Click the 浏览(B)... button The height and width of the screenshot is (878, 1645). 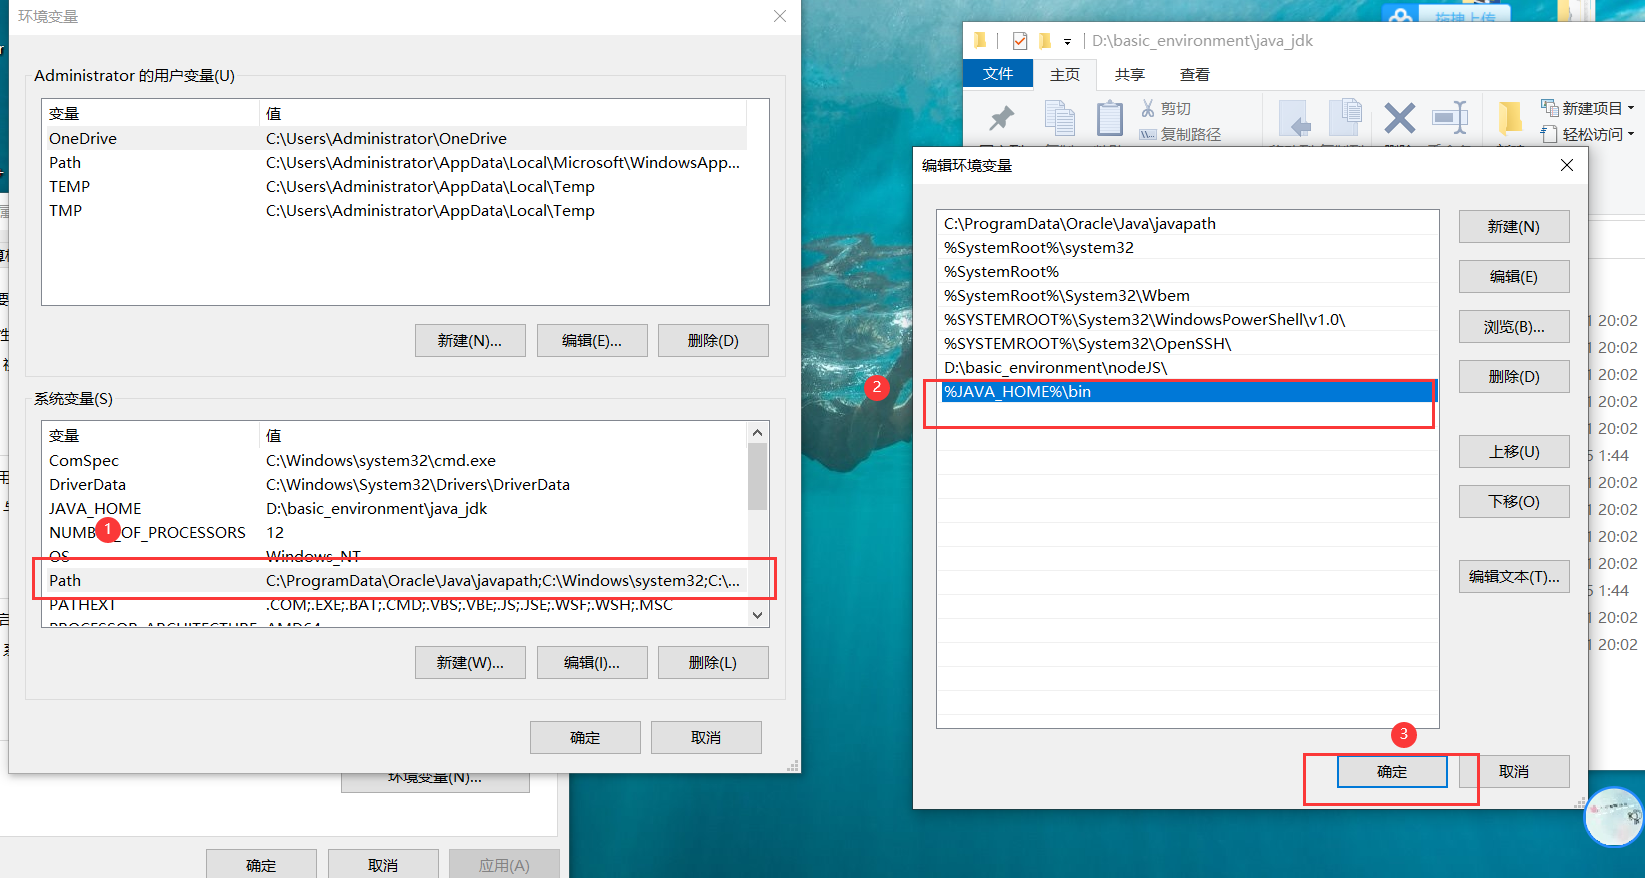1514,327
